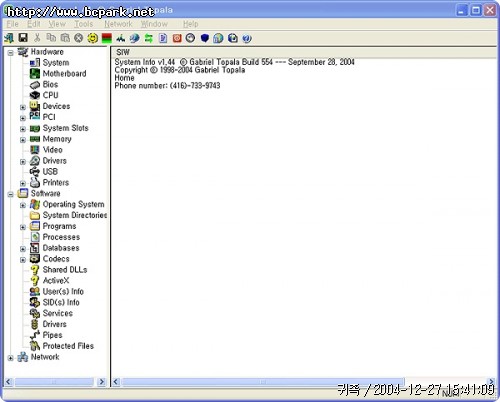The height and width of the screenshot is (402, 500).
Task: Click the tree panel's left scroll arrow
Action: 9,382
